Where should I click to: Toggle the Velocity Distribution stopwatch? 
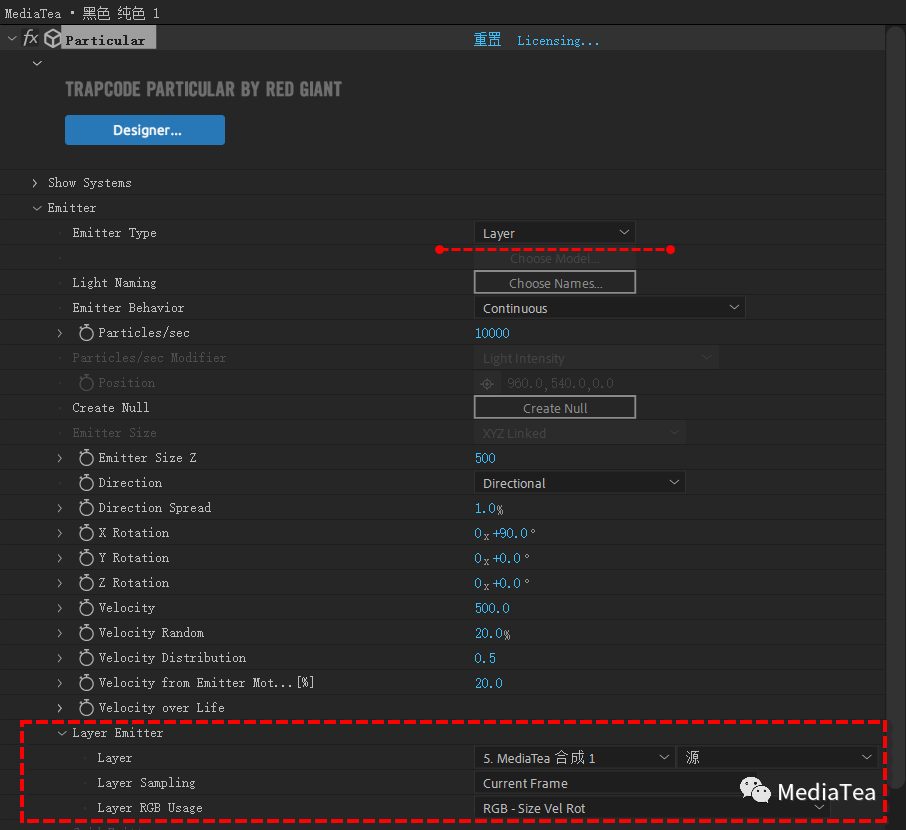tap(86, 658)
